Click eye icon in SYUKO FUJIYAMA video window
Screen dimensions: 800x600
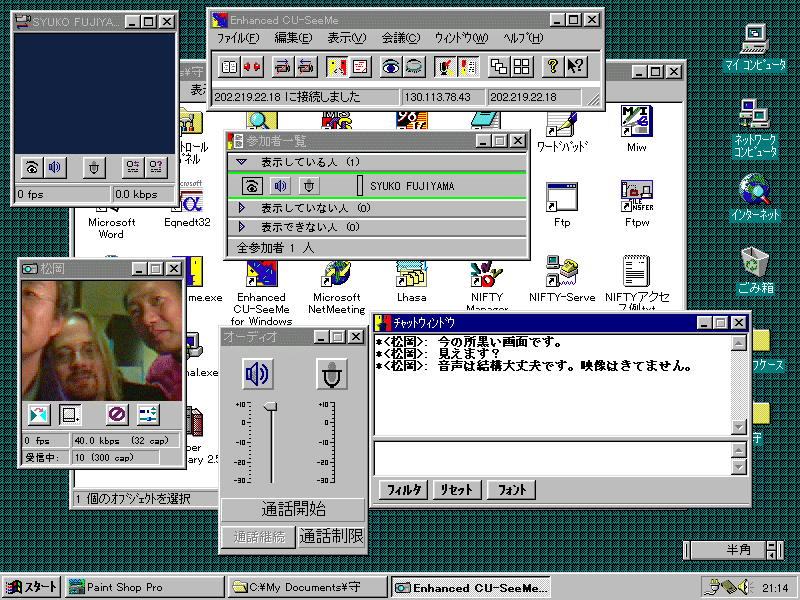click(x=32, y=167)
